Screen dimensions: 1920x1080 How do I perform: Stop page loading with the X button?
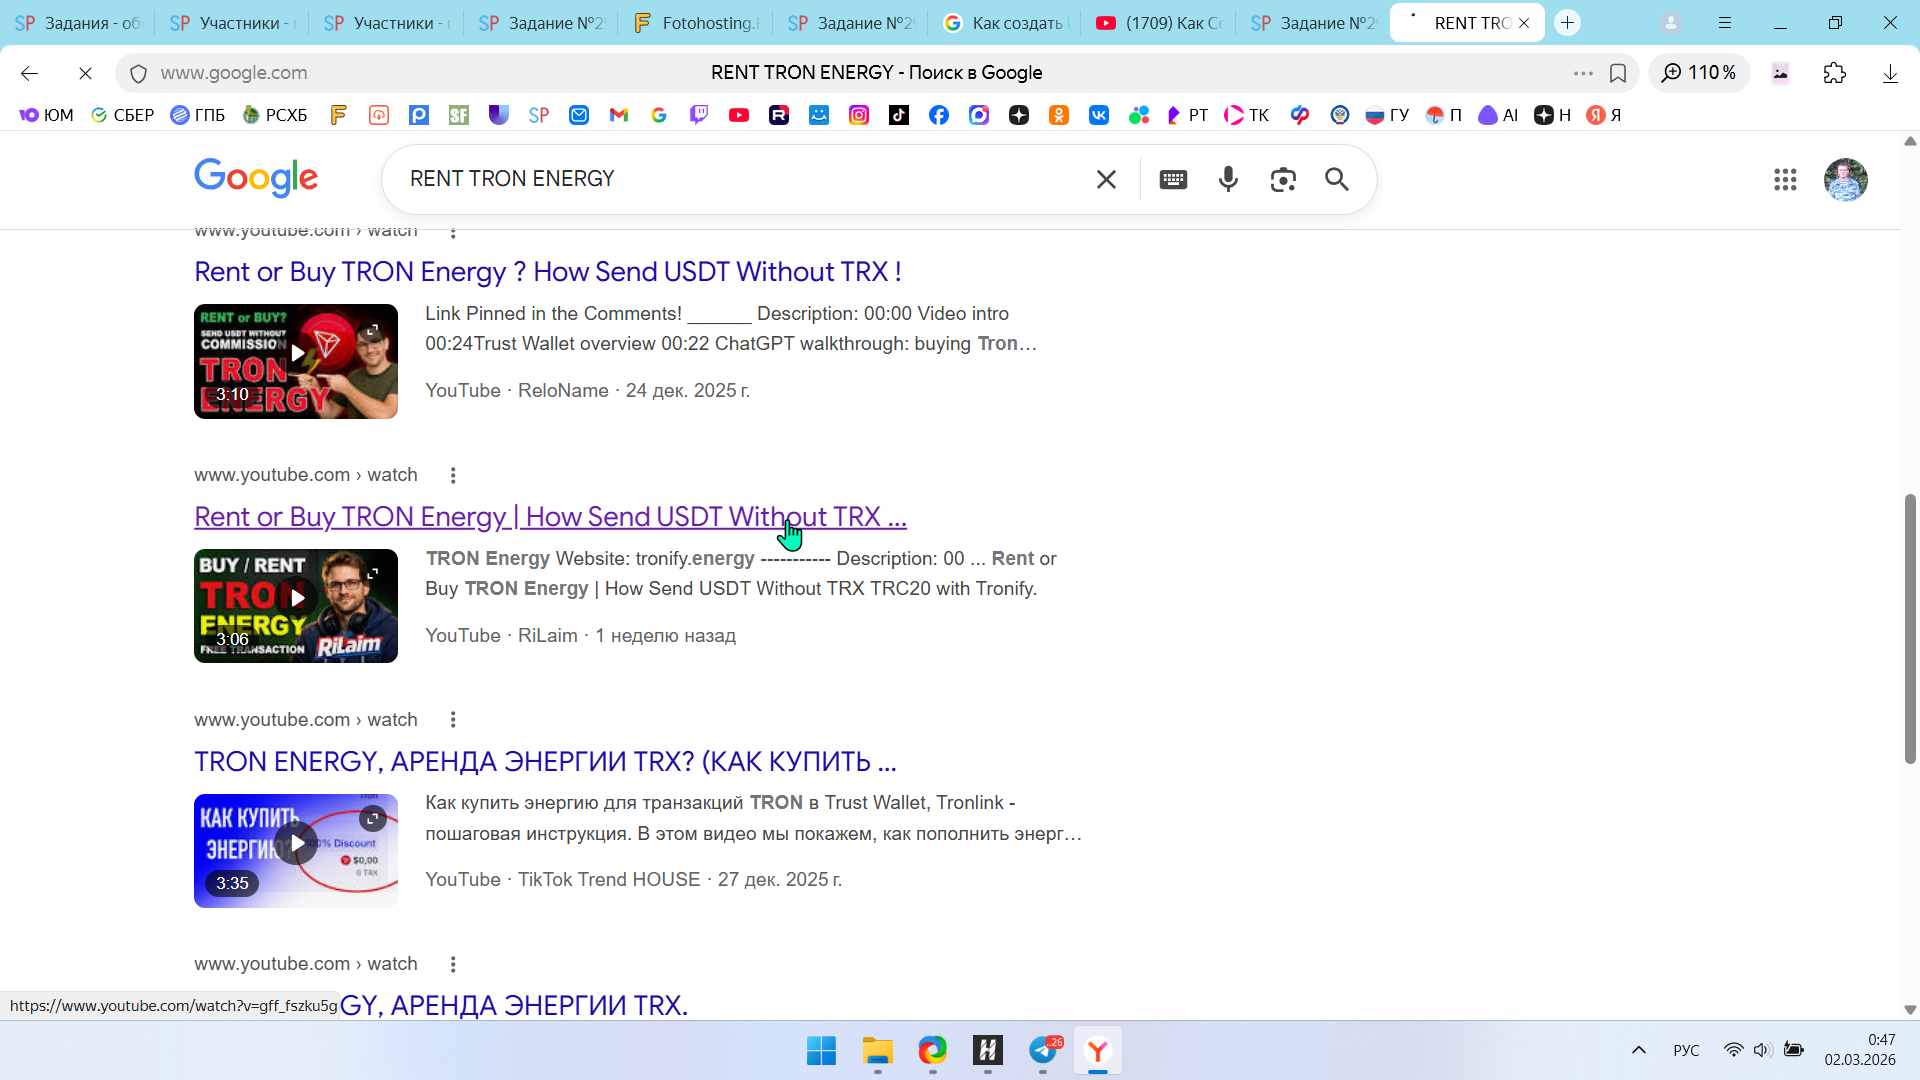pos(85,73)
